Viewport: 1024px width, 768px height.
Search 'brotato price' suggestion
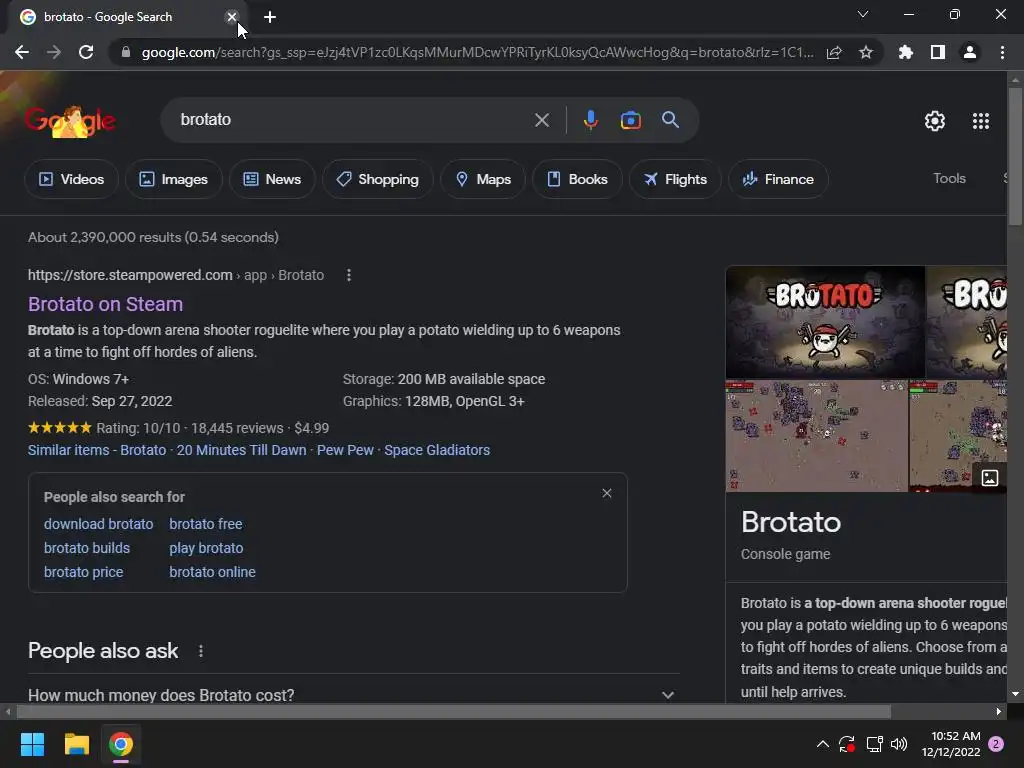[84, 572]
